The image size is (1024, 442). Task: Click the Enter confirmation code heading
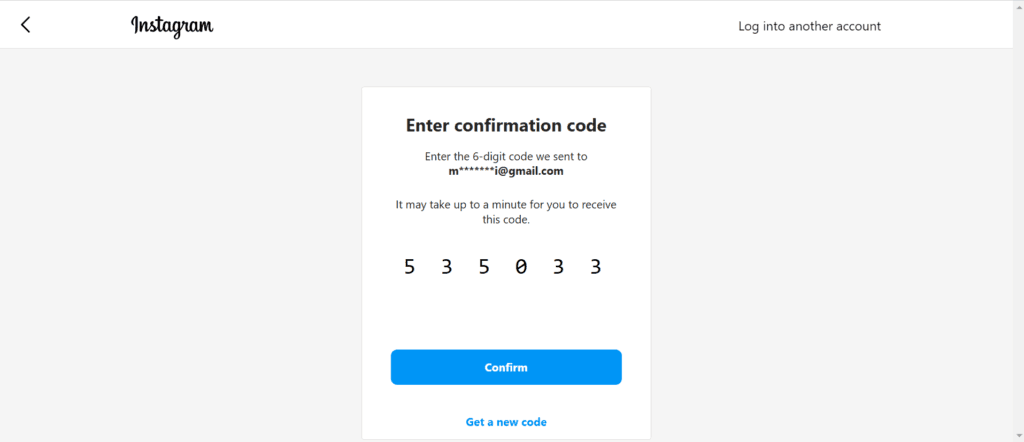point(506,126)
